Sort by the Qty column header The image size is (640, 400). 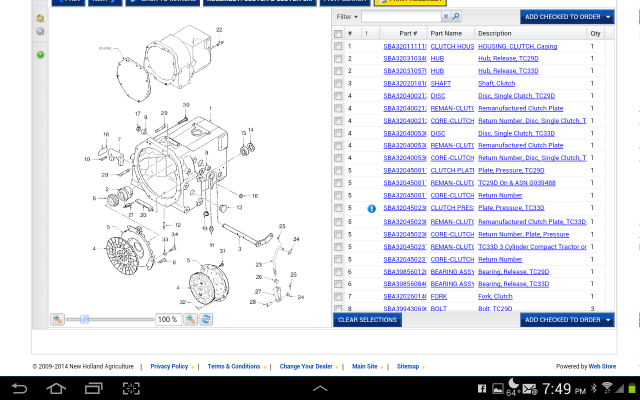596,33
